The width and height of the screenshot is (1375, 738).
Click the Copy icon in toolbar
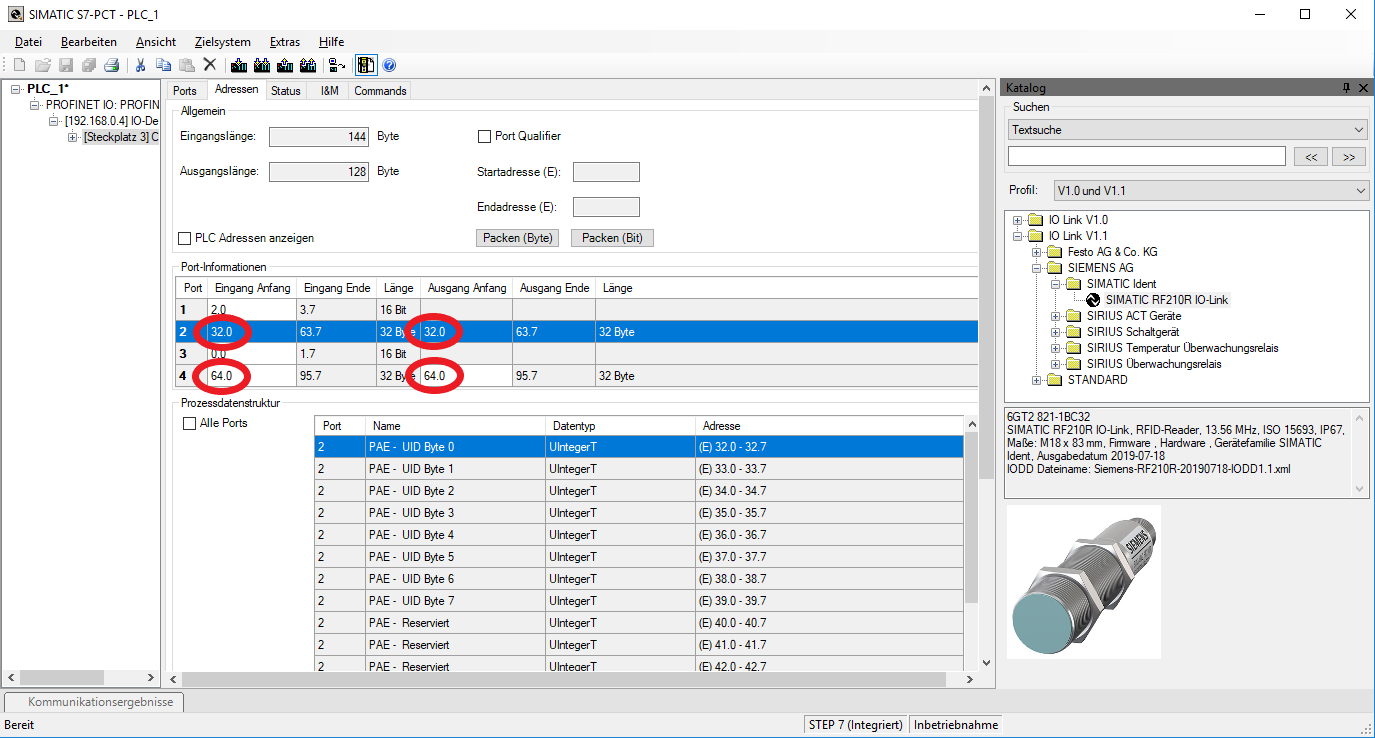(x=163, y=65)
